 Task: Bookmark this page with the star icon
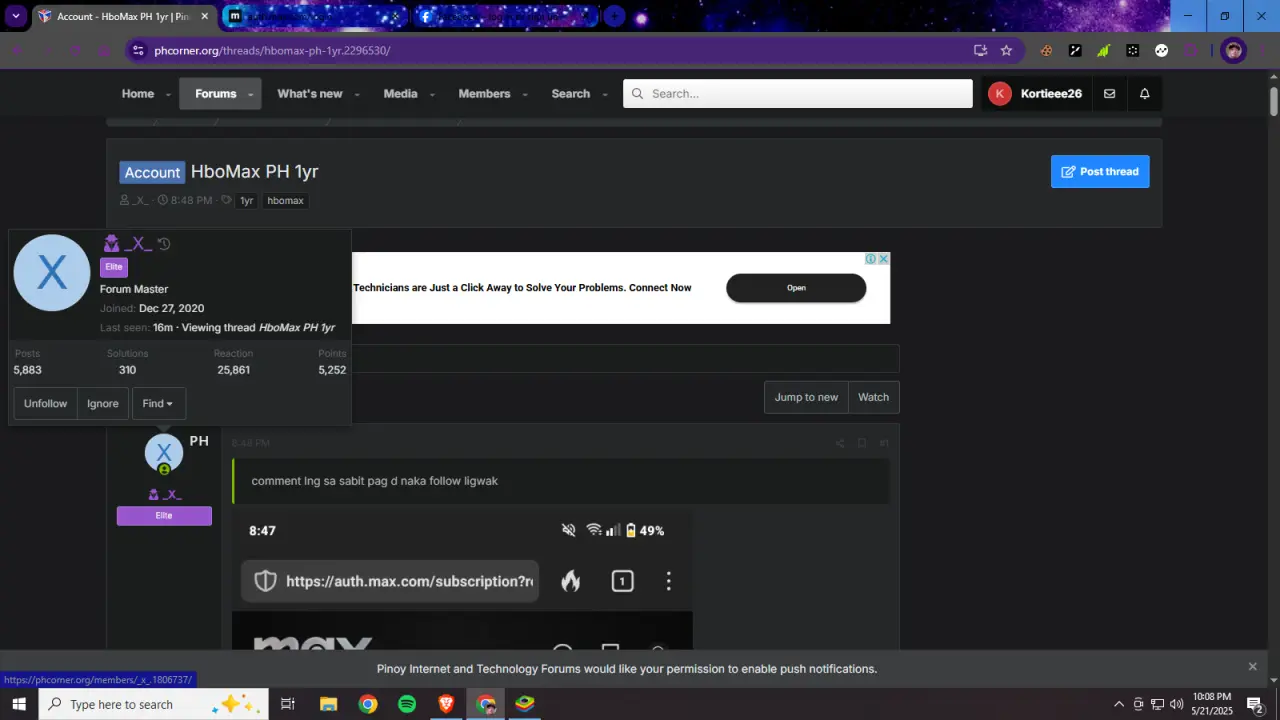coord(1007,50)
